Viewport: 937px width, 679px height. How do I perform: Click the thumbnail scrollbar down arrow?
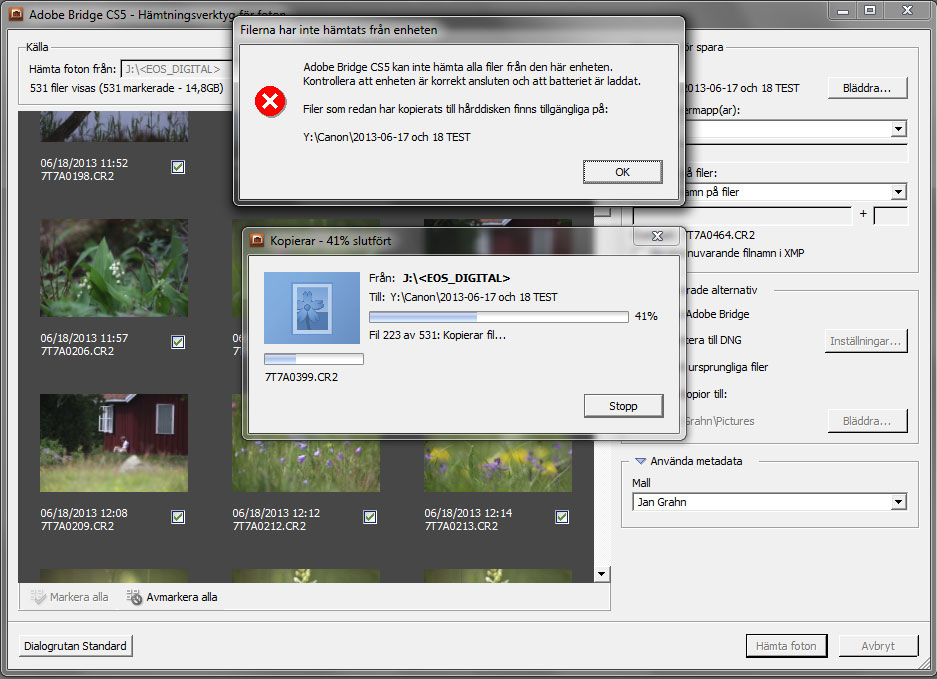click(601, 574)
